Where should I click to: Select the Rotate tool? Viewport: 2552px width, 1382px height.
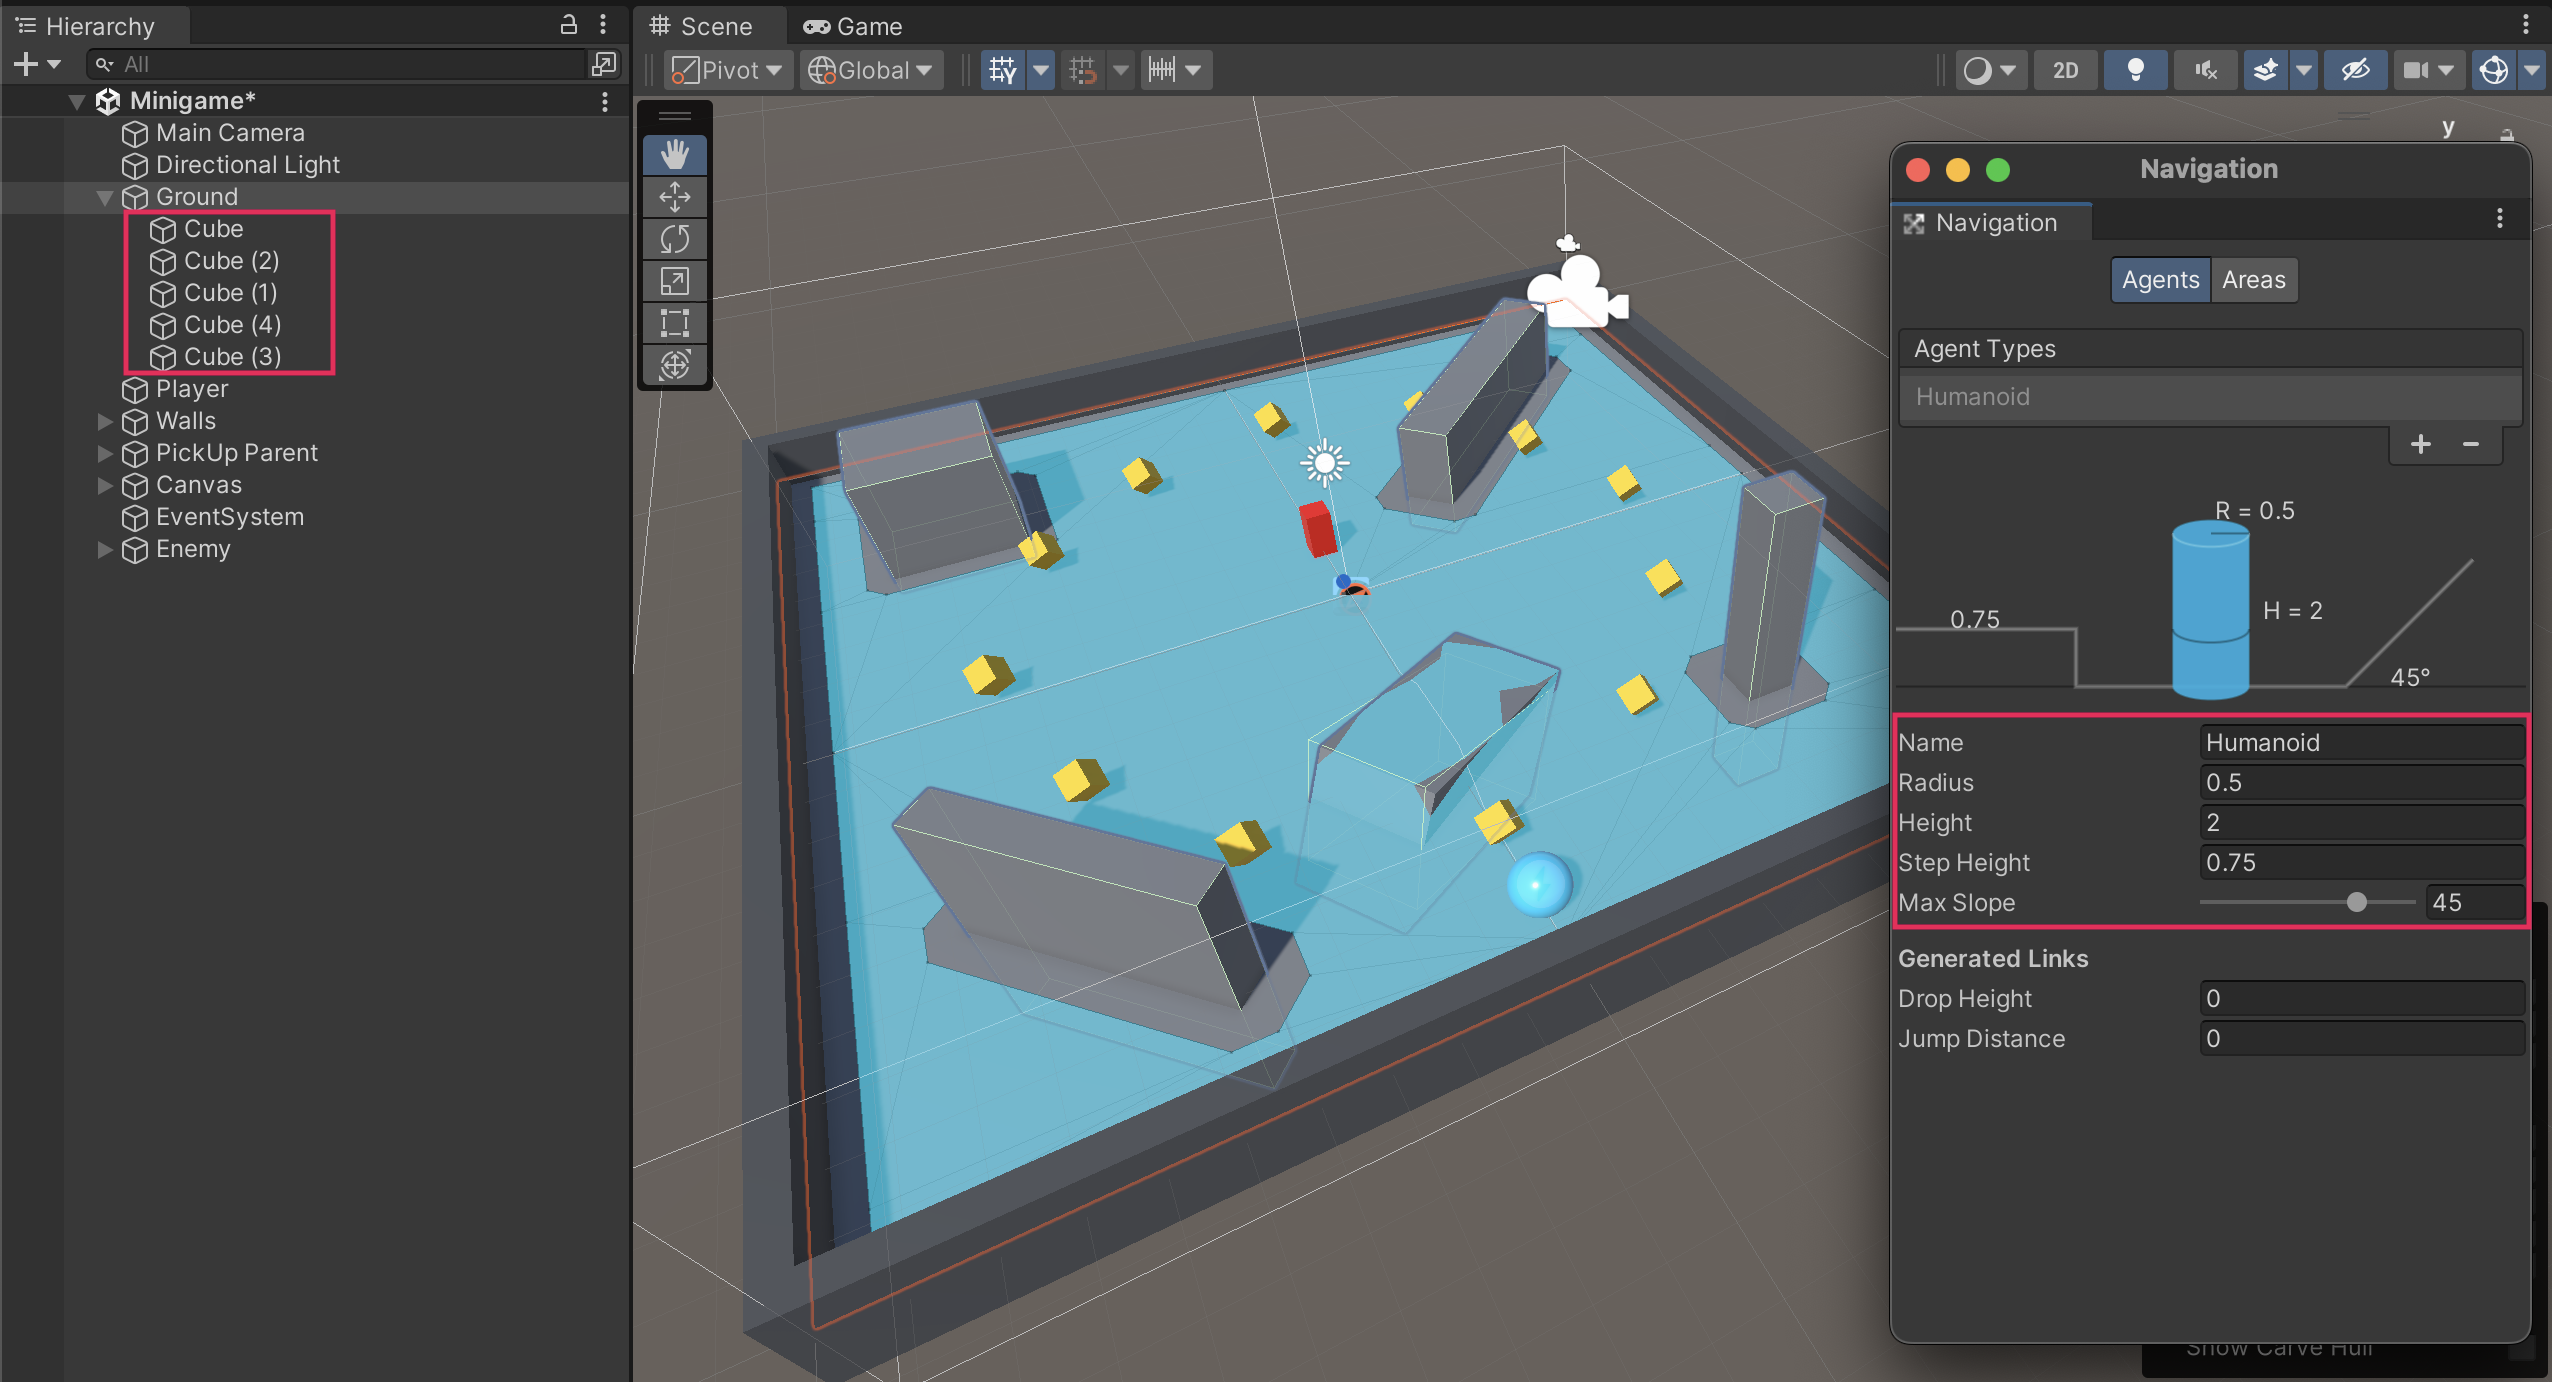[675, 239]
